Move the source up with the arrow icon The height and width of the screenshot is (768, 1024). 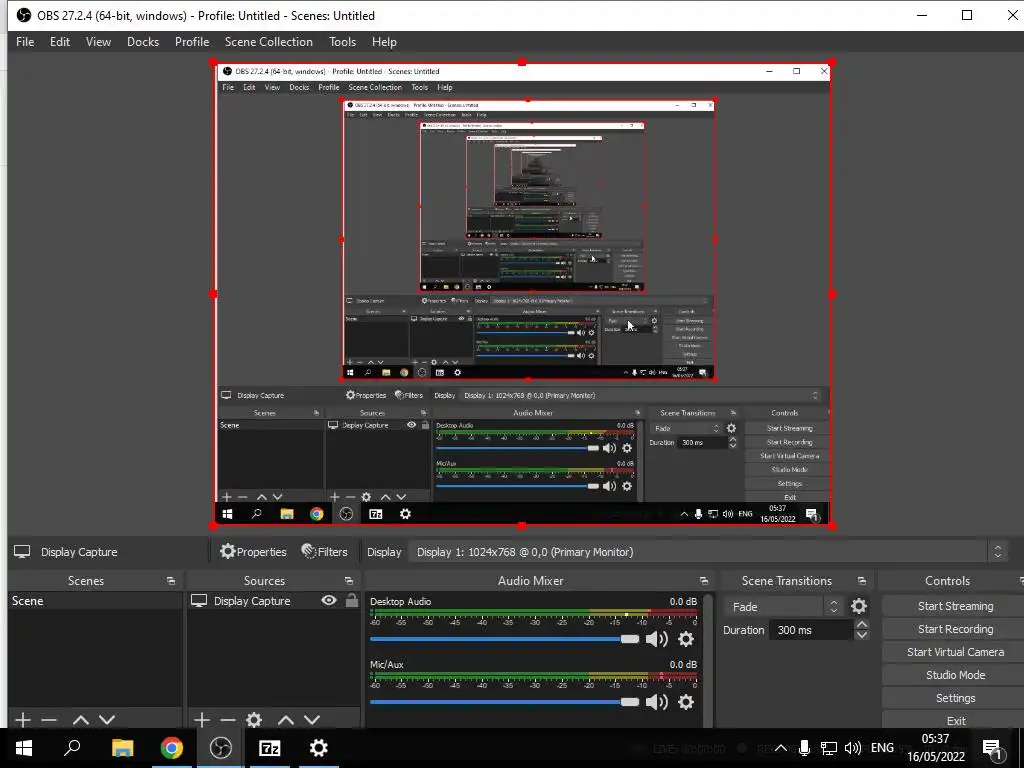286,720
